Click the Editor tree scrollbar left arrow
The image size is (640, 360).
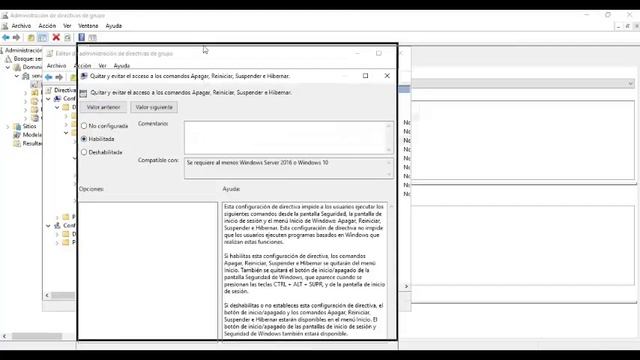(x=47, y=295)
